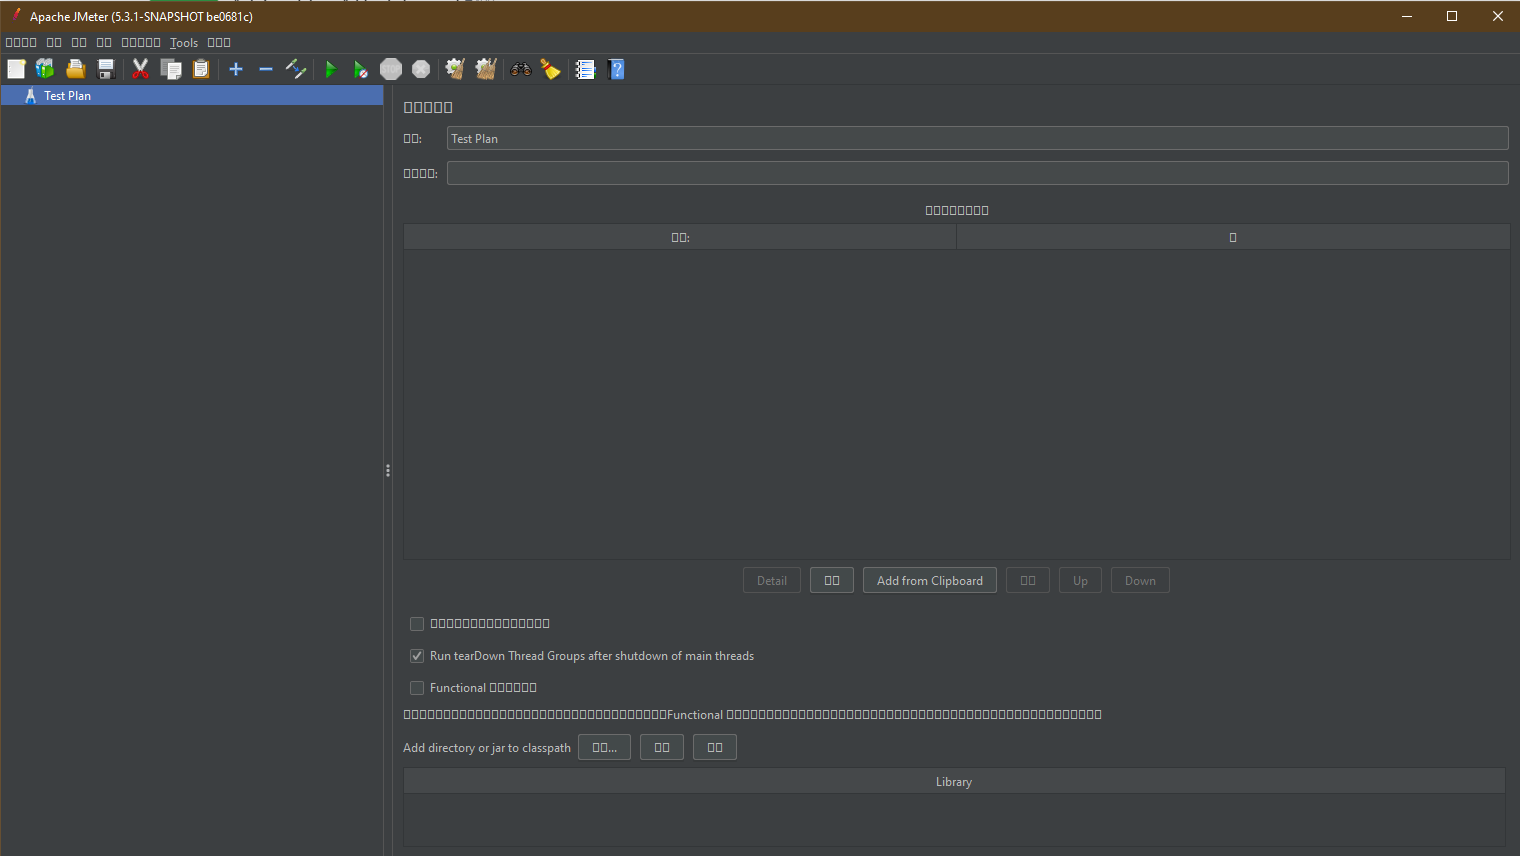1520x856 pixels.
Task: Click the blue plus expand-all icon
Action: pos(236,69)
